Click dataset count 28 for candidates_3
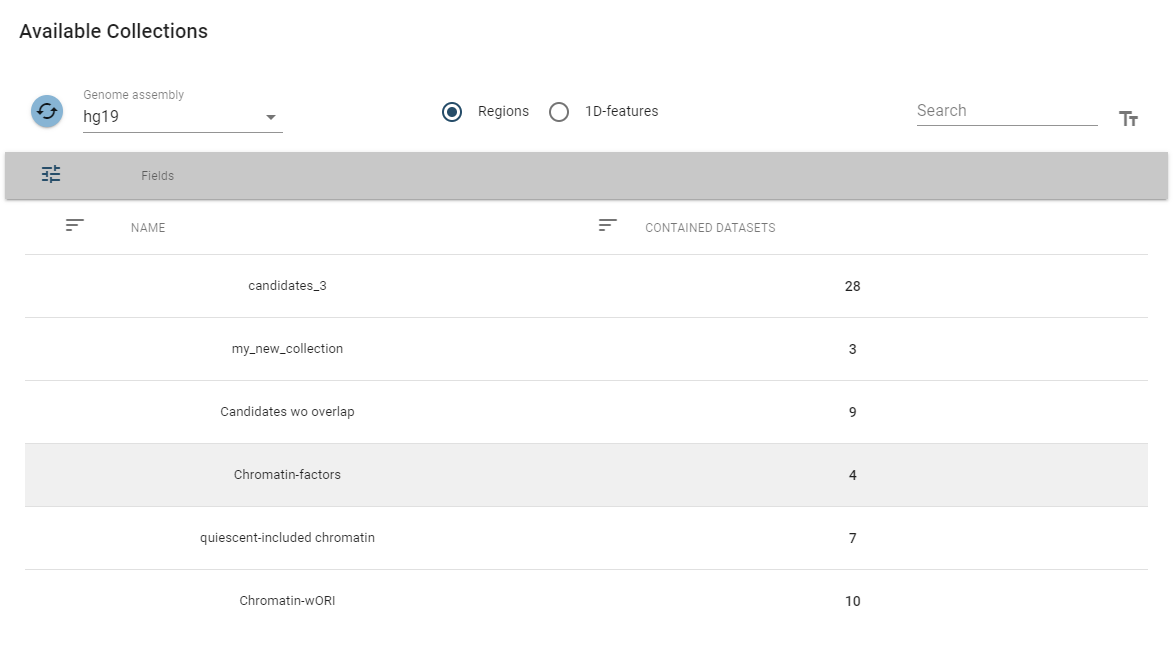This screenshot has width=1174, height=672. (x=852, y=287)
